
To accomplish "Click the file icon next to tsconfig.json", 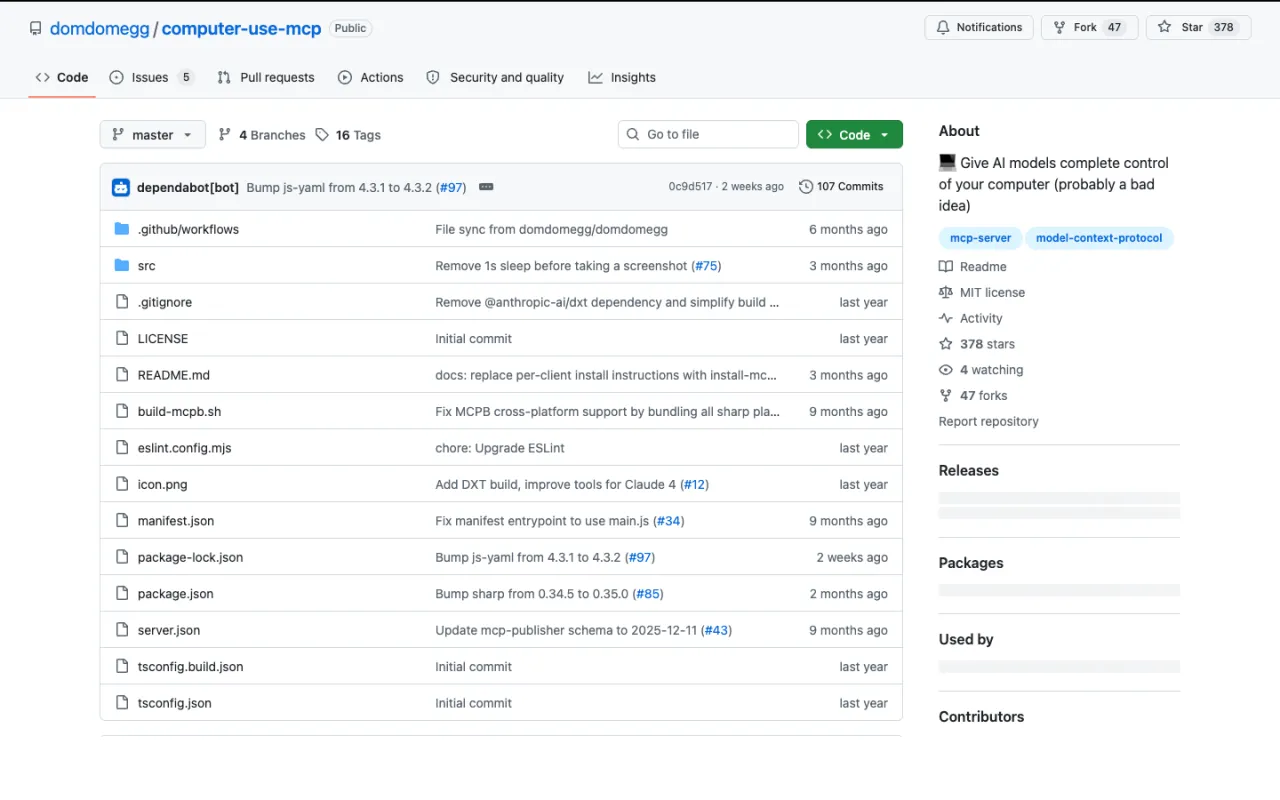I will [122, 703].
